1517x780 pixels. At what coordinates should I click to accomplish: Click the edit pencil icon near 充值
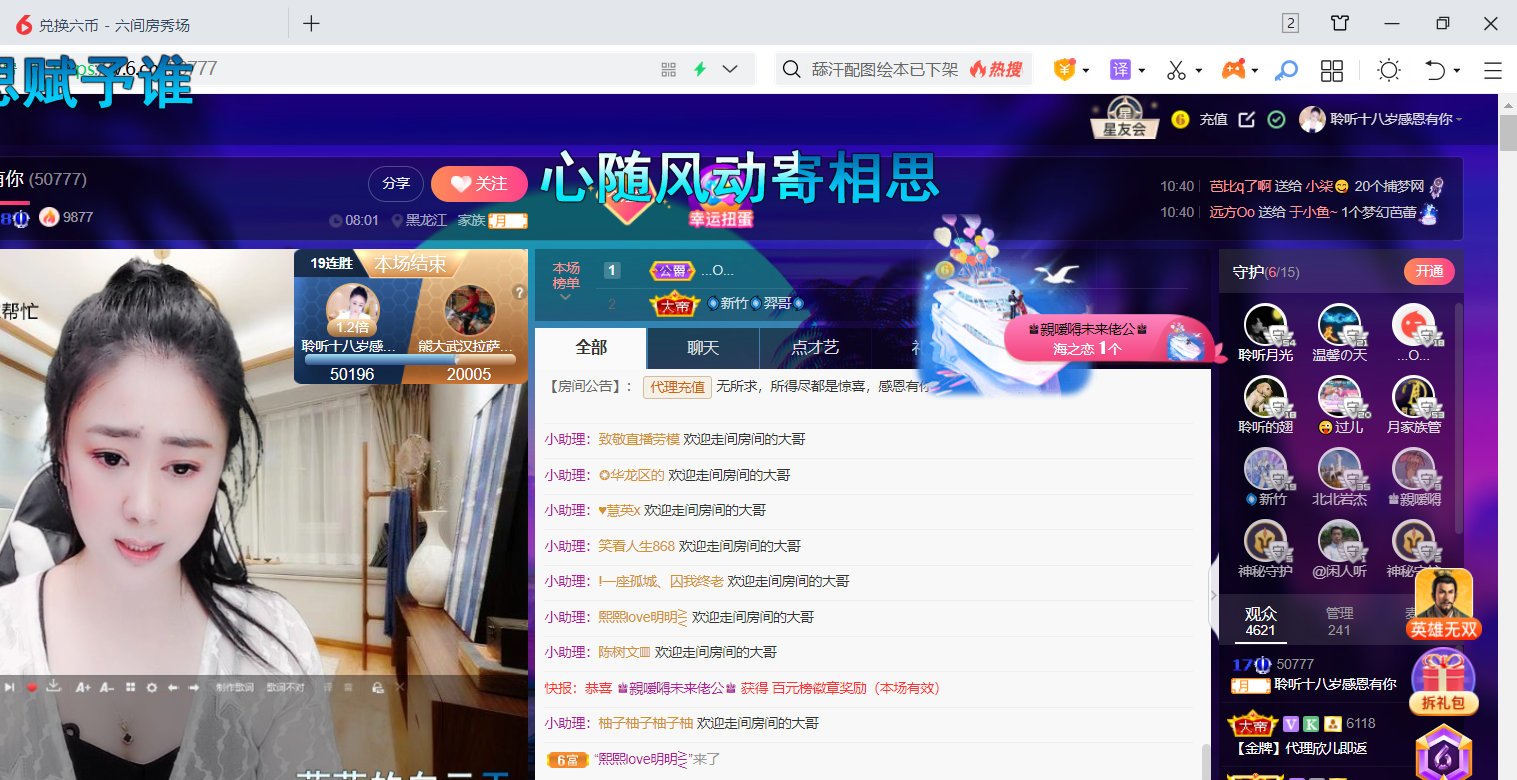(1246, 119)
